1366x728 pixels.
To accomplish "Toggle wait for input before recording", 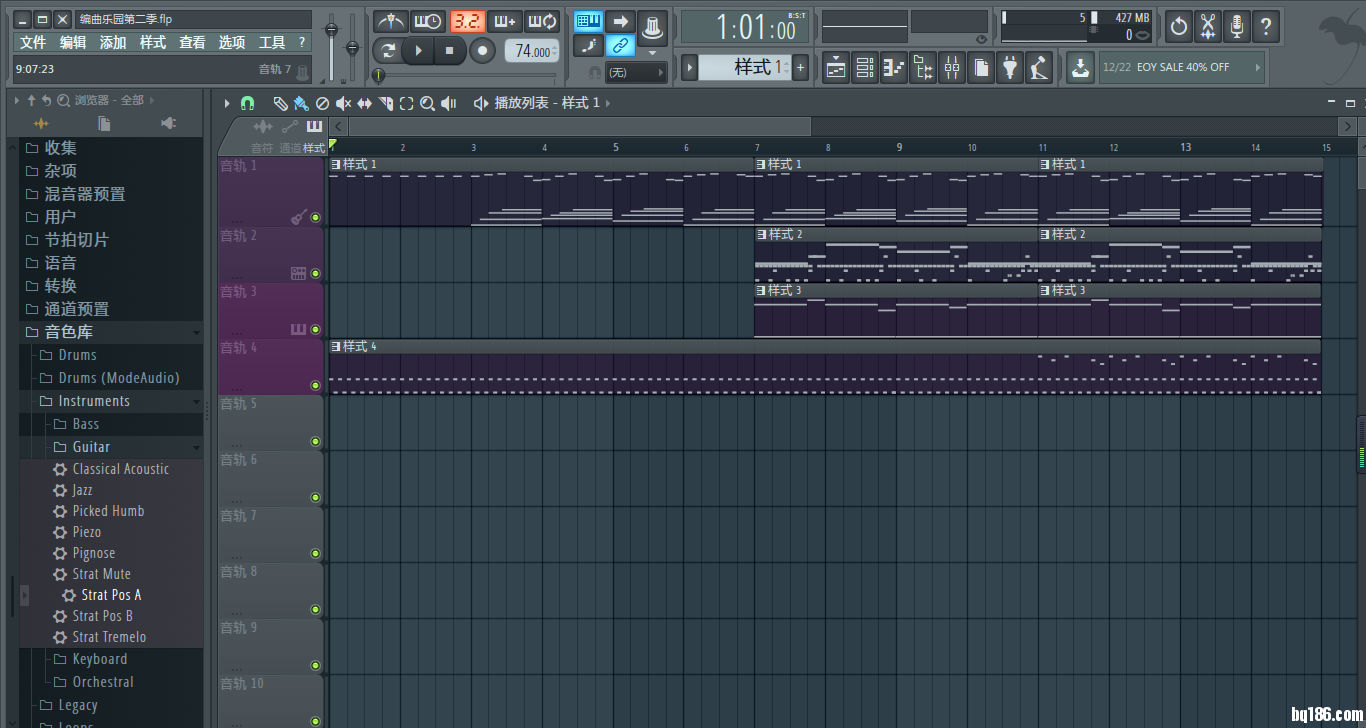I will tap(428, 21).
